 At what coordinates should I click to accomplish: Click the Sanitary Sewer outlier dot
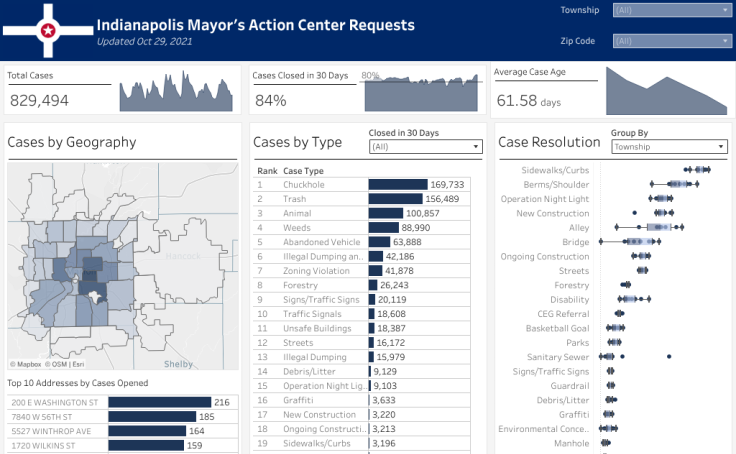tap(669, 357)
